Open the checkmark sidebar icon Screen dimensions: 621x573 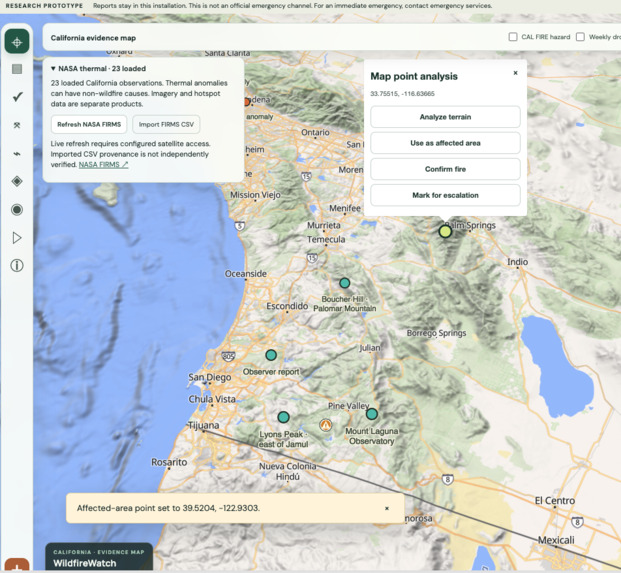click(x=17, y=97)
